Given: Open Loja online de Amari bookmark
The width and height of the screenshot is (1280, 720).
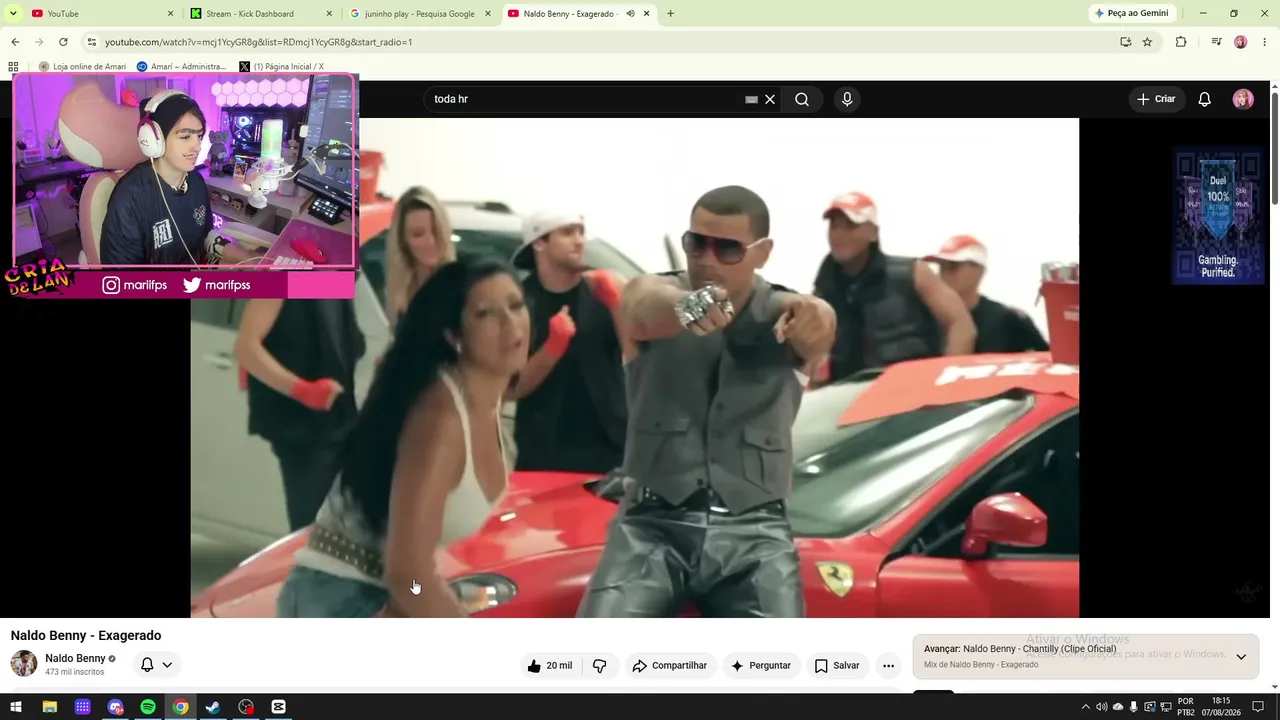Looking at the screenshot, I should (82, 67).
